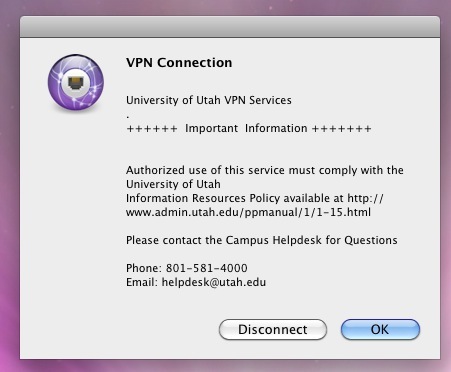
Task: Click the Campus Helpdesk contact line
Action: point(262,240)
